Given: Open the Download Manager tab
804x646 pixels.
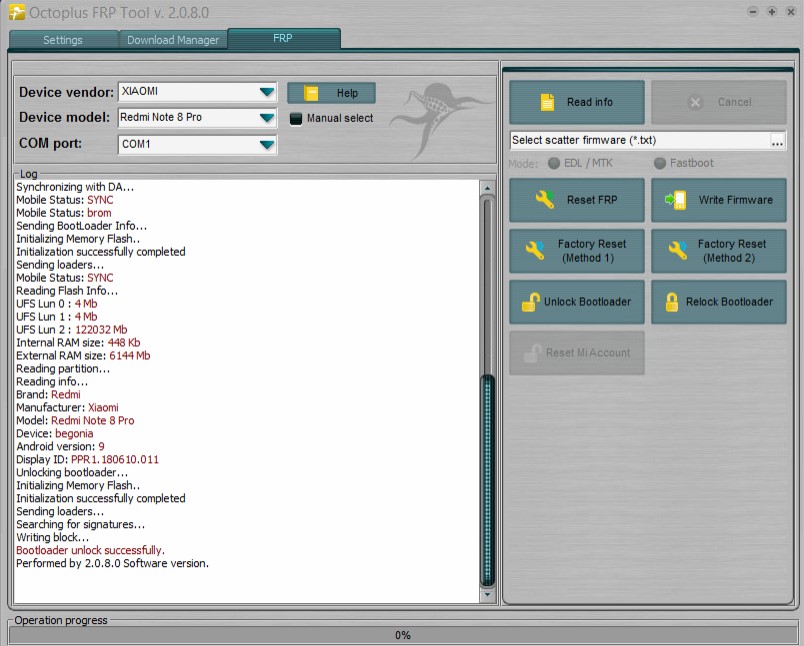Looking at the screenshot, I should [173, 39].
